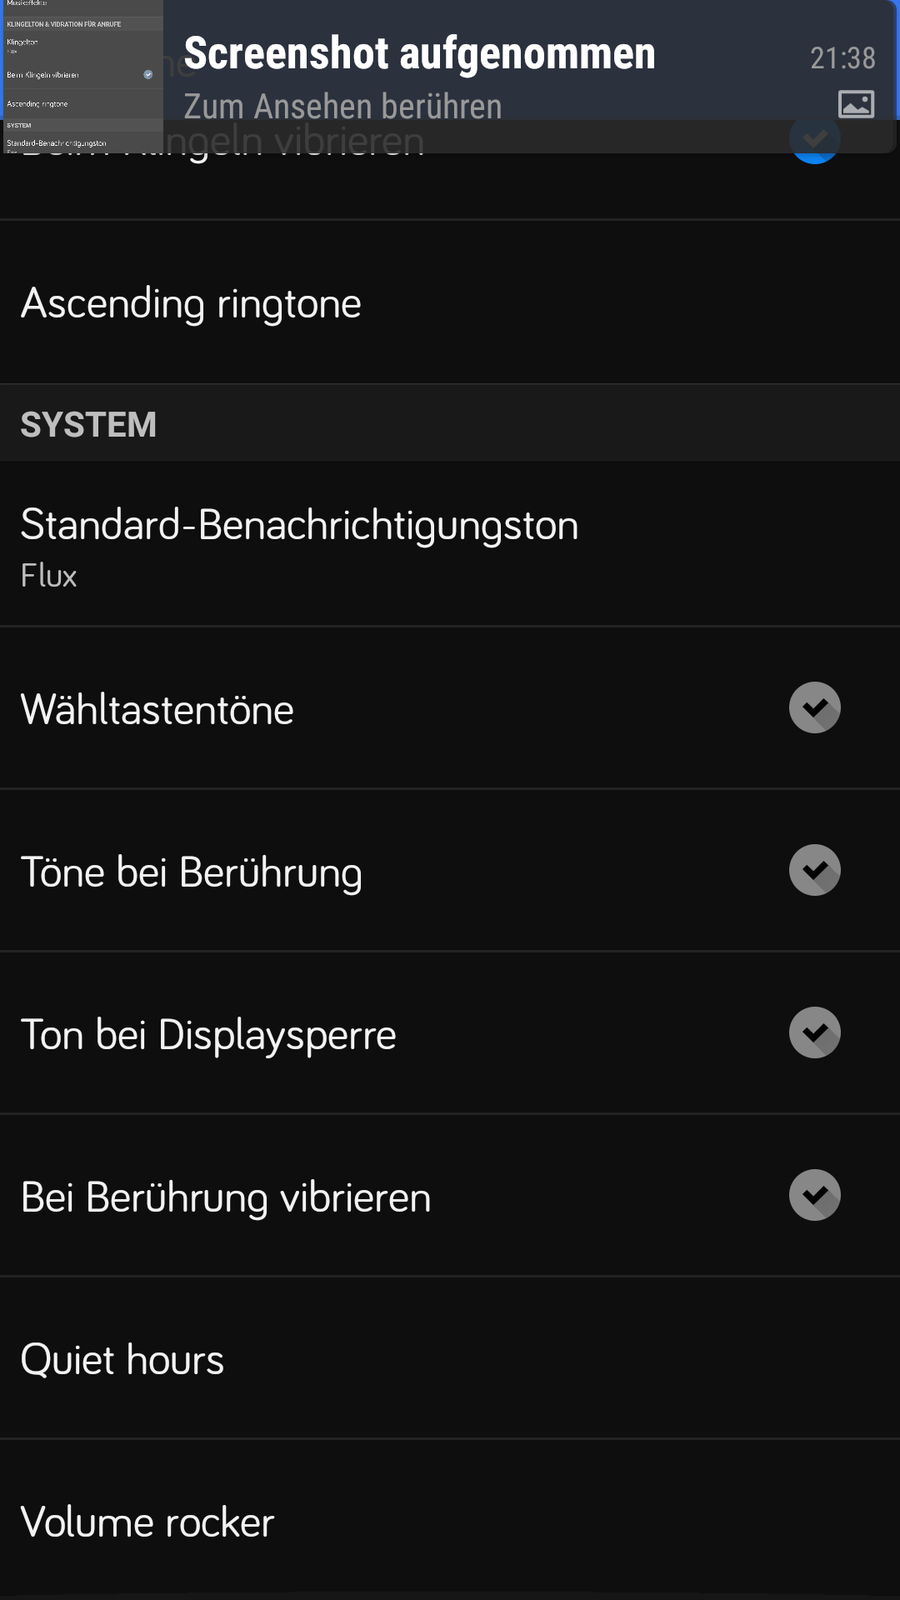Viewport: 900px width, 1600px height.
Task: Toggle the Ton bei Displaysperre checkbox
Action: (815, 1033)
